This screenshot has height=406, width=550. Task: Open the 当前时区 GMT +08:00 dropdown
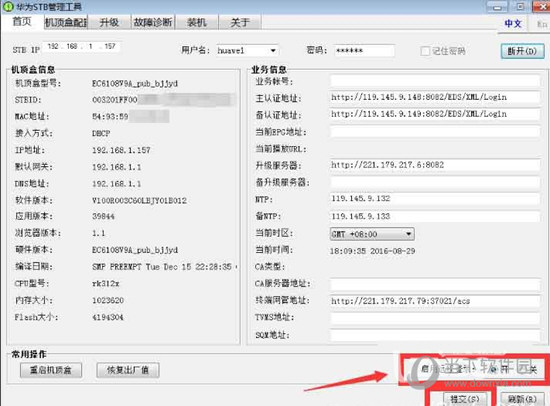click(372, 234)
